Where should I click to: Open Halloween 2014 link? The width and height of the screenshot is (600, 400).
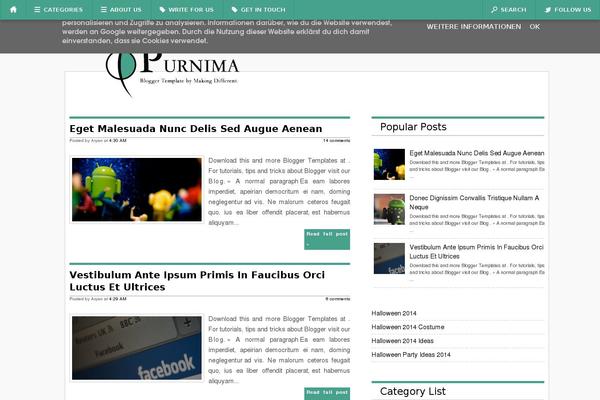(394, 313)
